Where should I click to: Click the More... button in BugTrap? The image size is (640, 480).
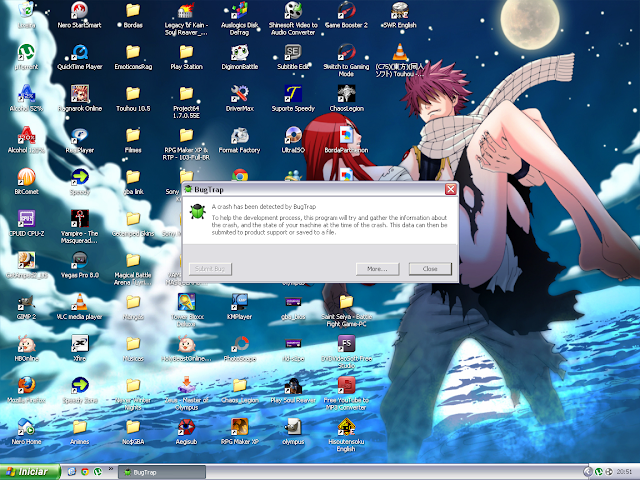tap(377, 269)
